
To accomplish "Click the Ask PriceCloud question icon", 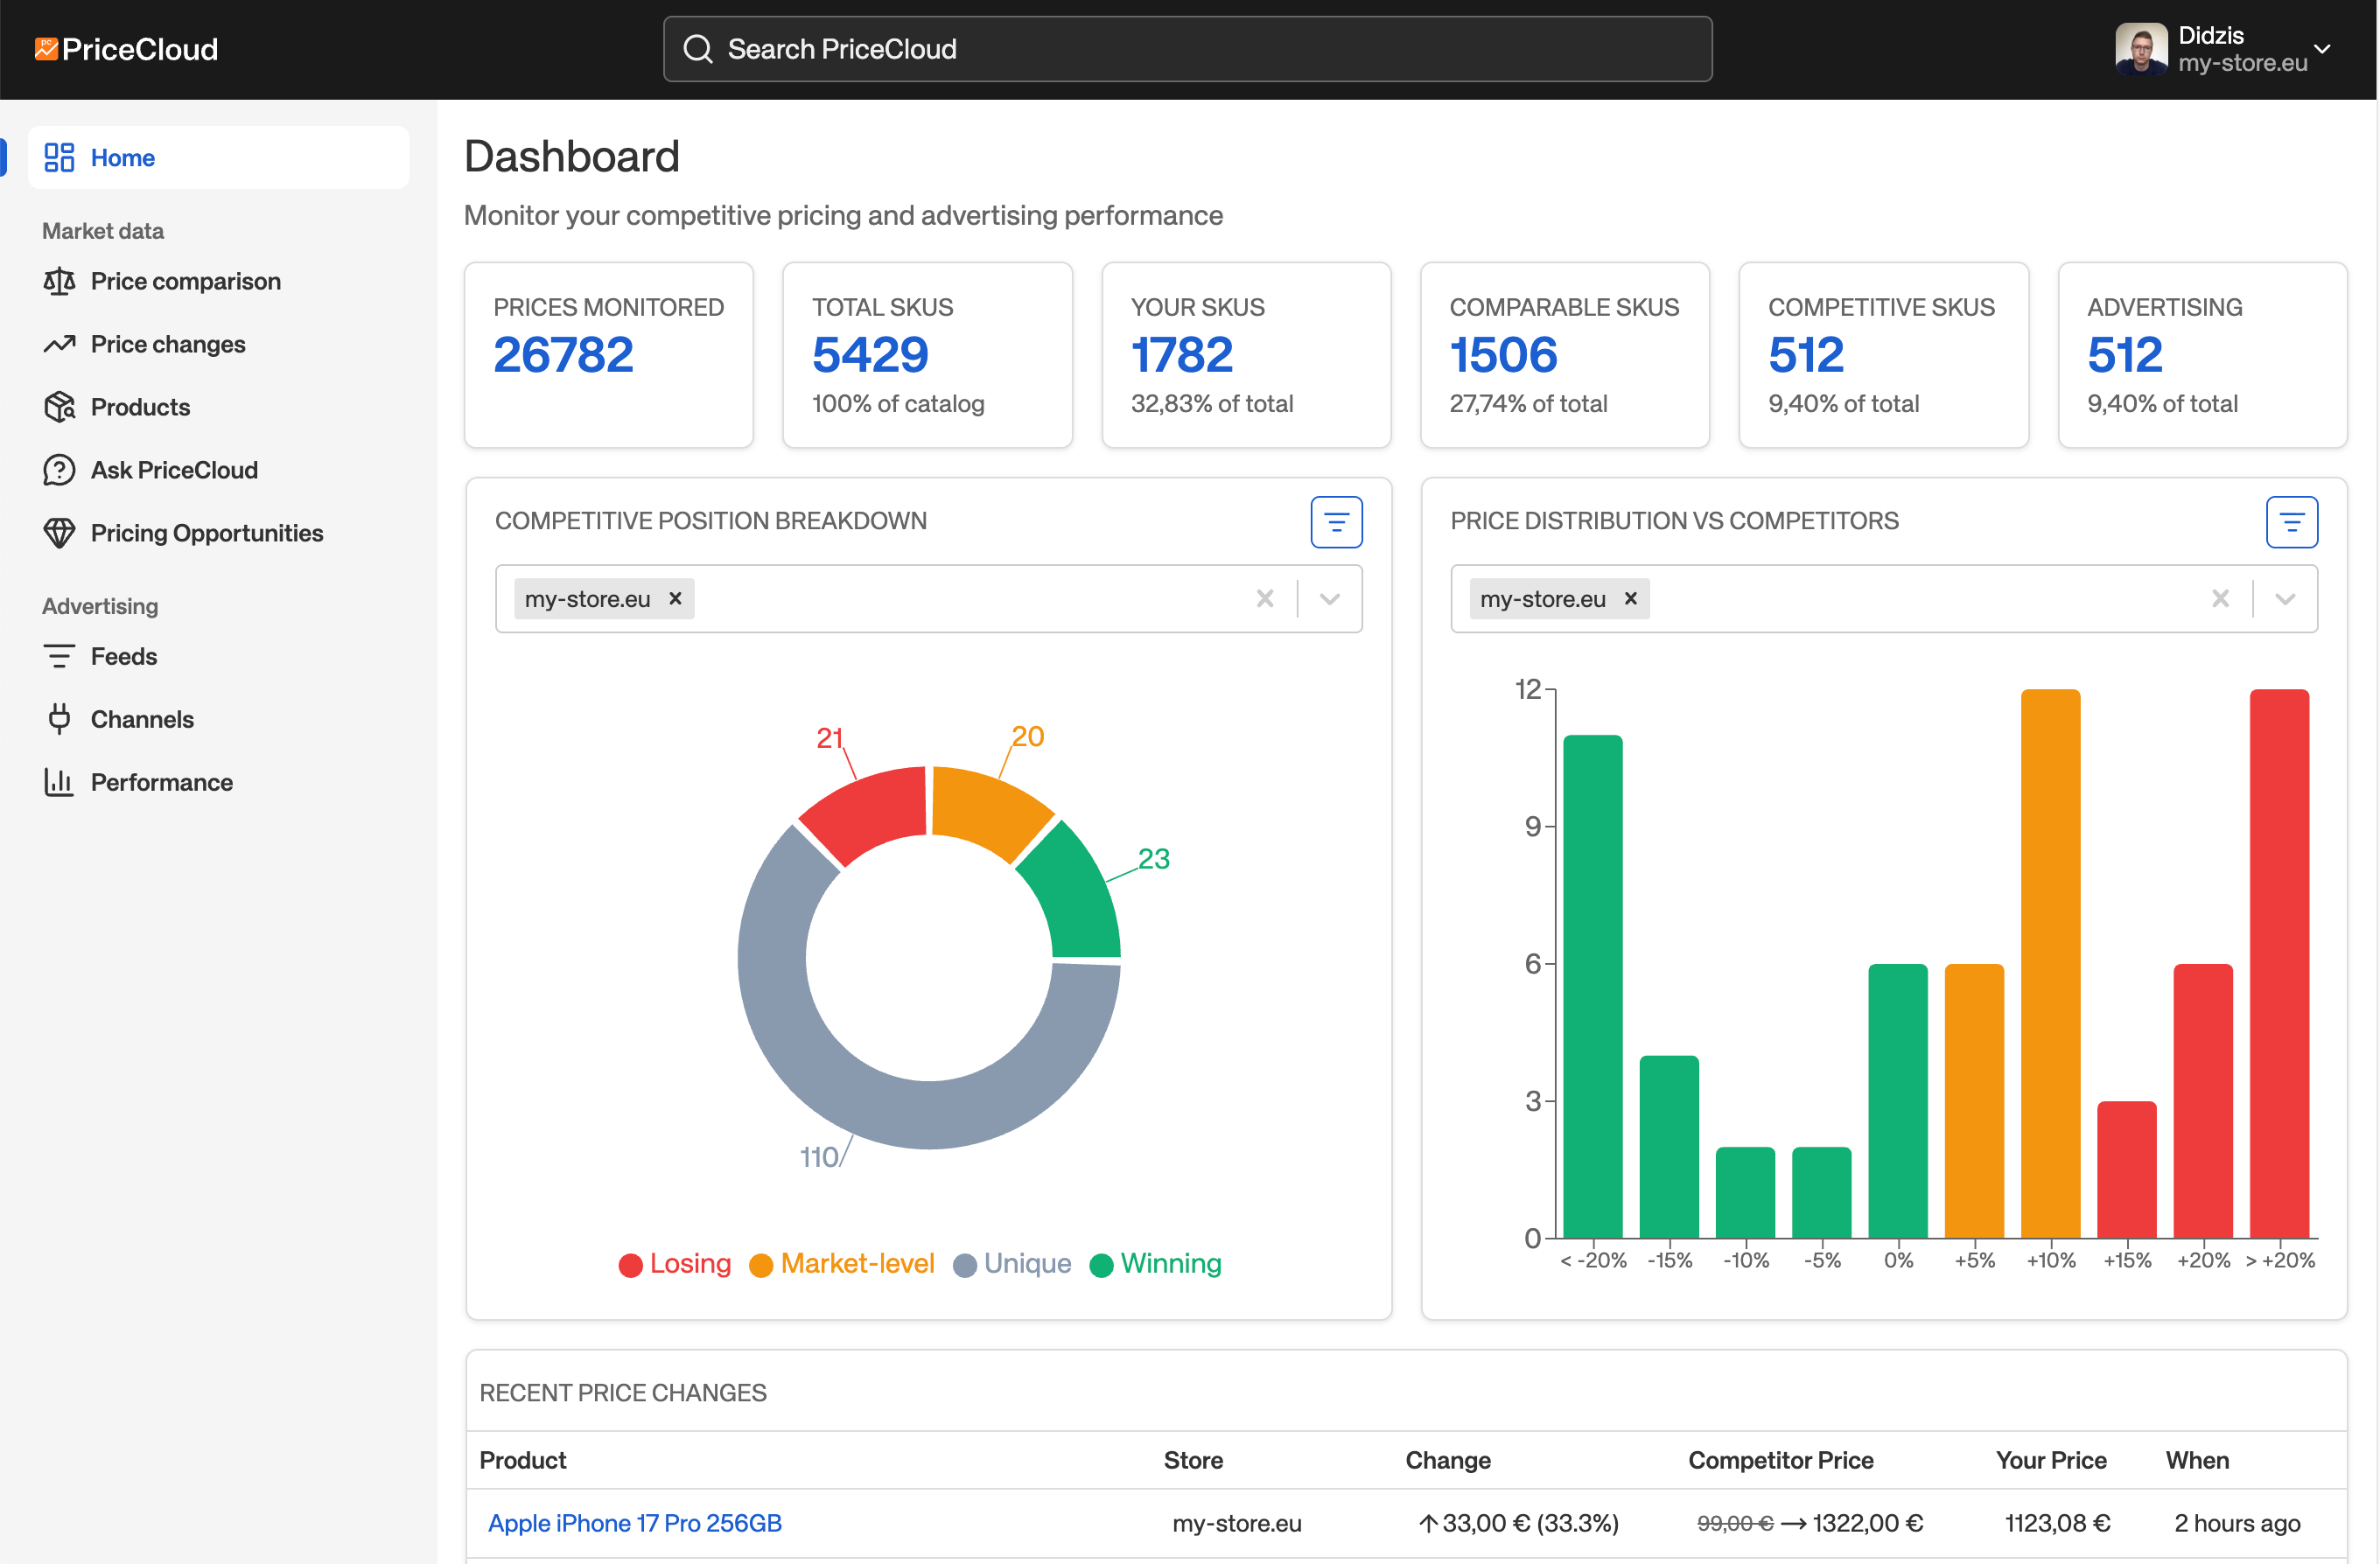I will click(59, 470).
